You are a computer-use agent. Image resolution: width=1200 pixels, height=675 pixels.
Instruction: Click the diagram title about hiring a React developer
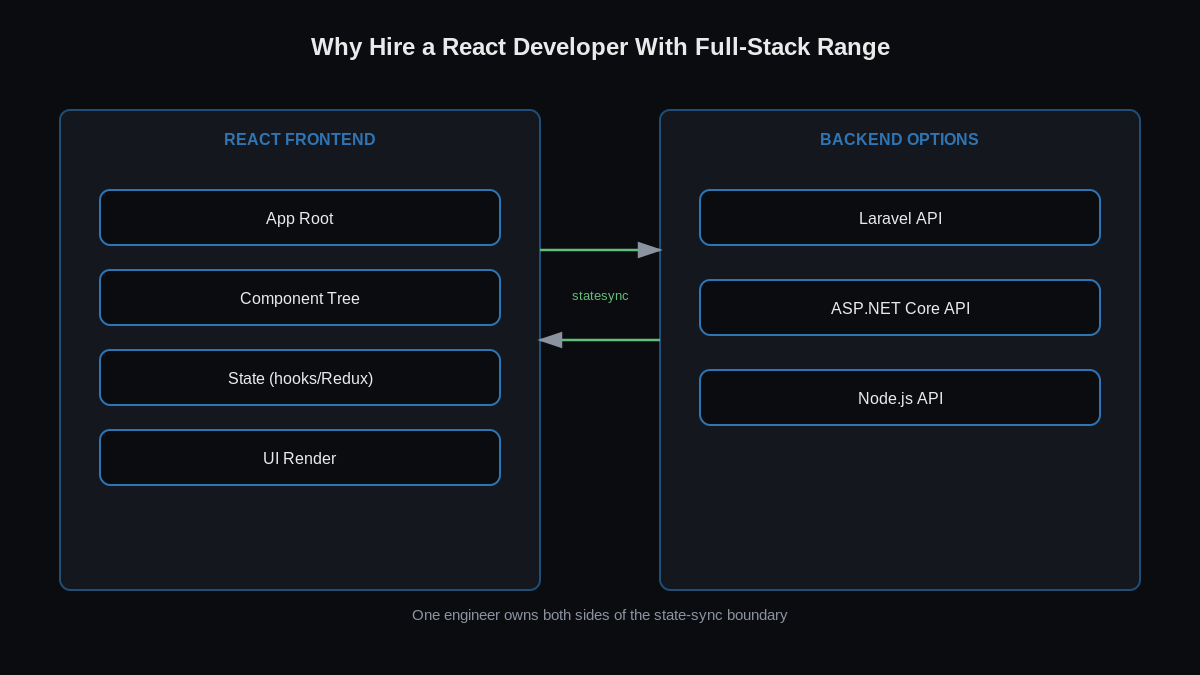600,47
